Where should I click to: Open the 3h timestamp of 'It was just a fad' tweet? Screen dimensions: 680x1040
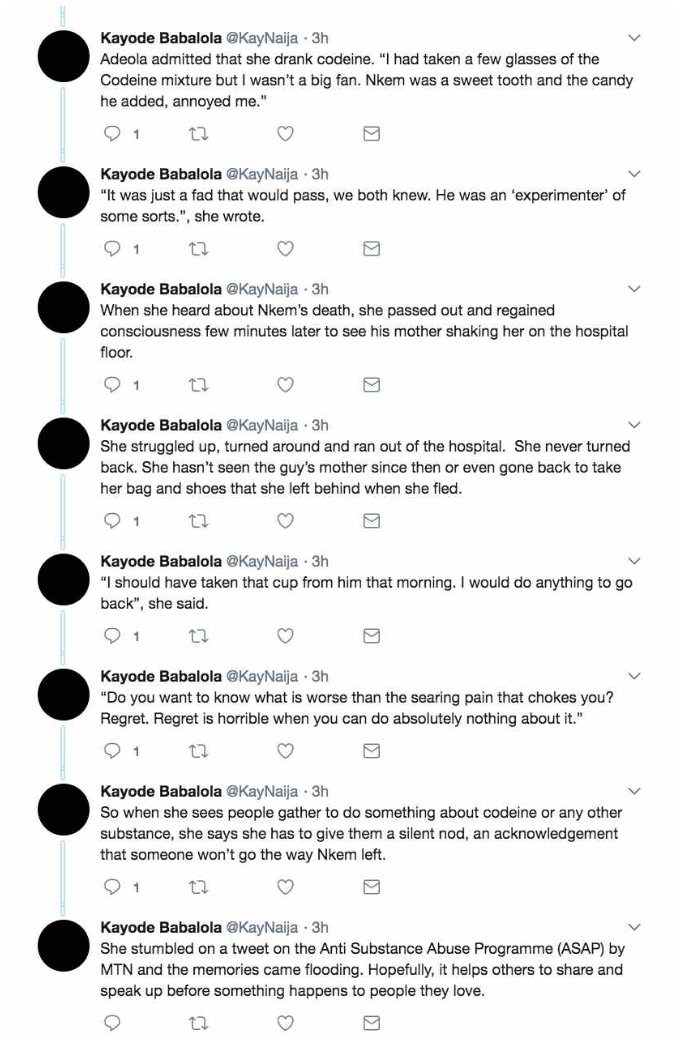coord(320,174)
